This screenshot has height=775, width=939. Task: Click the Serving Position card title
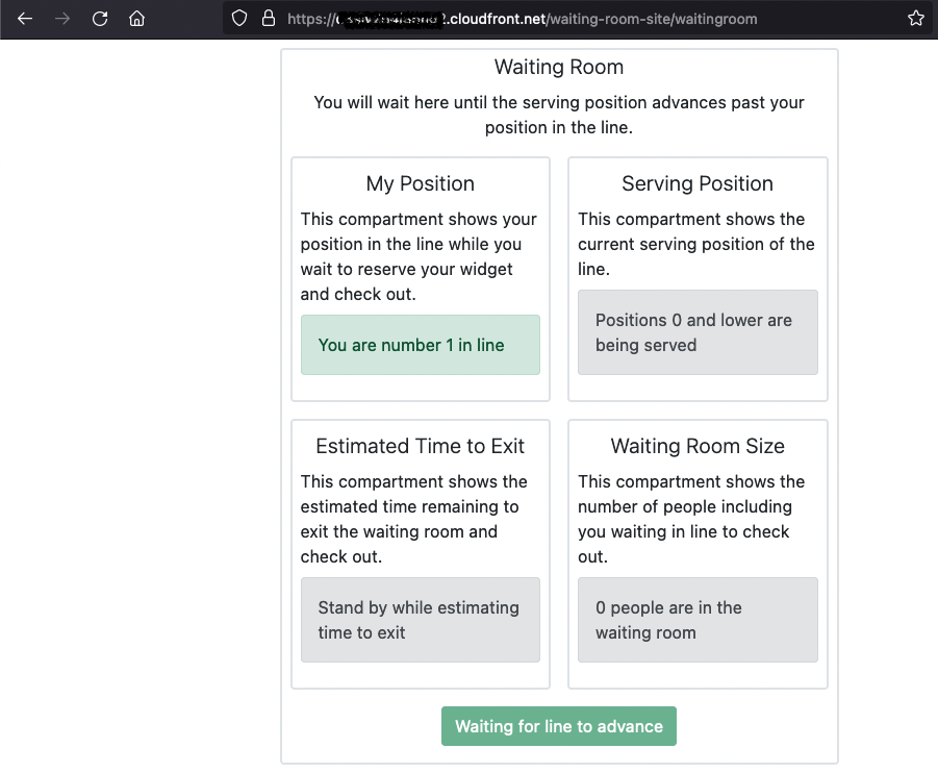698,183
